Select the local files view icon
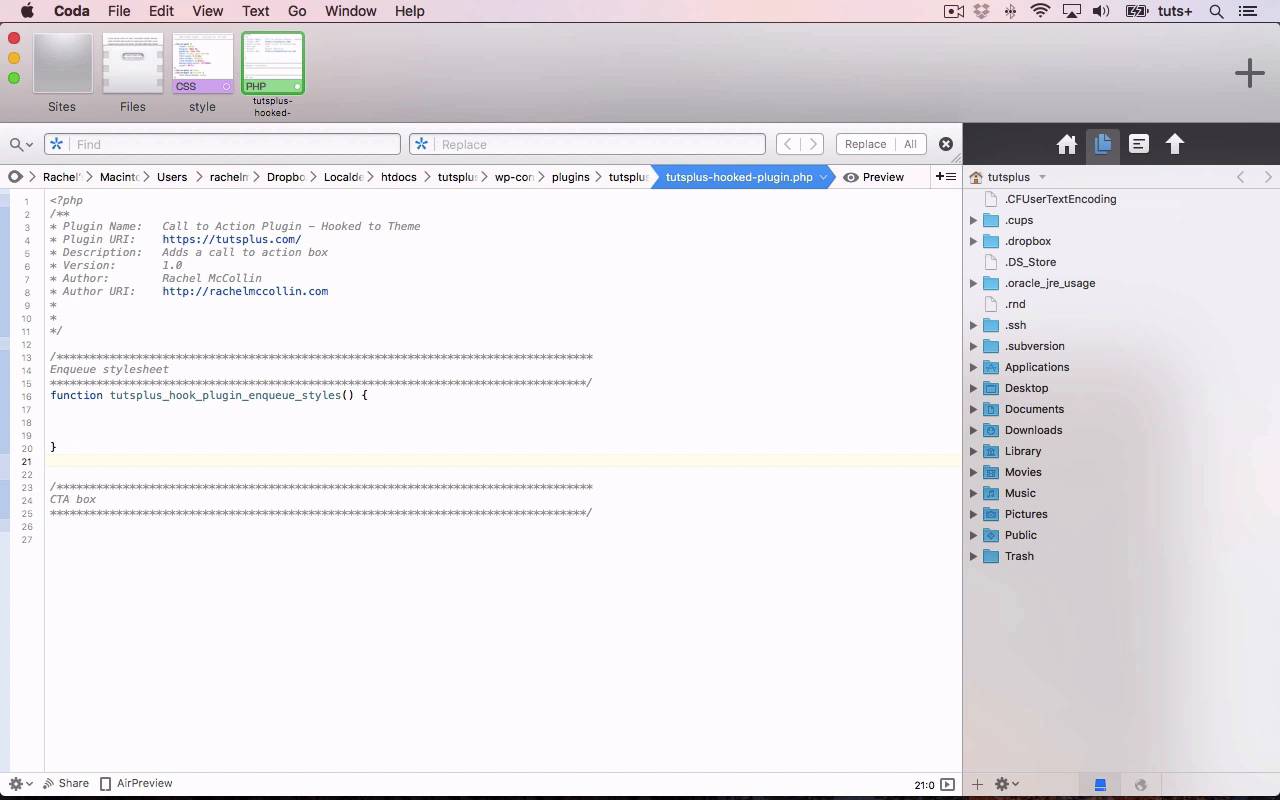The image size is (1280, 800). (x=1100, y=785)
